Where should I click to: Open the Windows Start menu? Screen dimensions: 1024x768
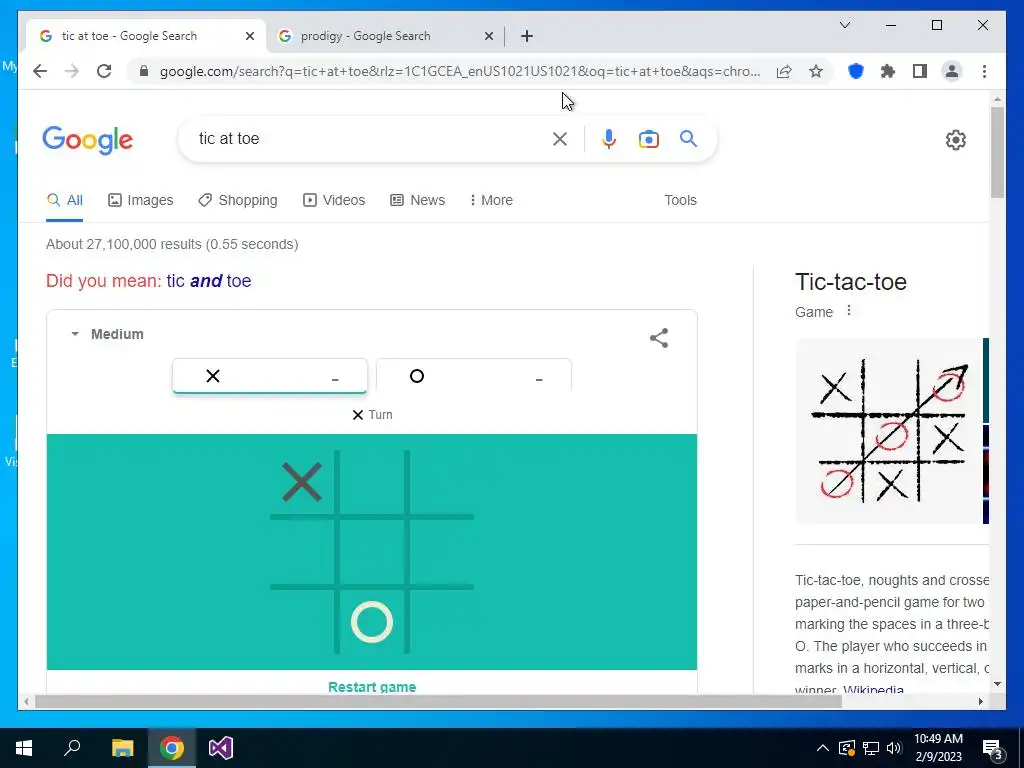click(24, 748)
